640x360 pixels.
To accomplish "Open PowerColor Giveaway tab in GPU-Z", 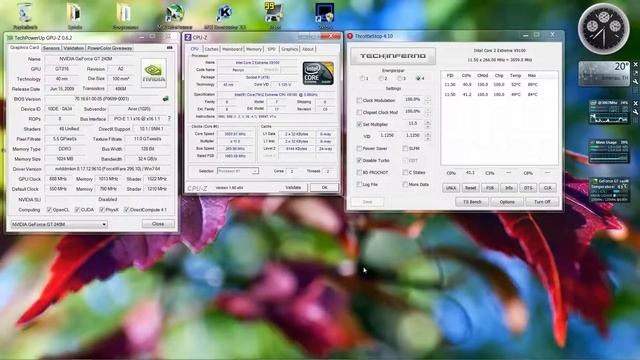I will (x=109, y=48).
